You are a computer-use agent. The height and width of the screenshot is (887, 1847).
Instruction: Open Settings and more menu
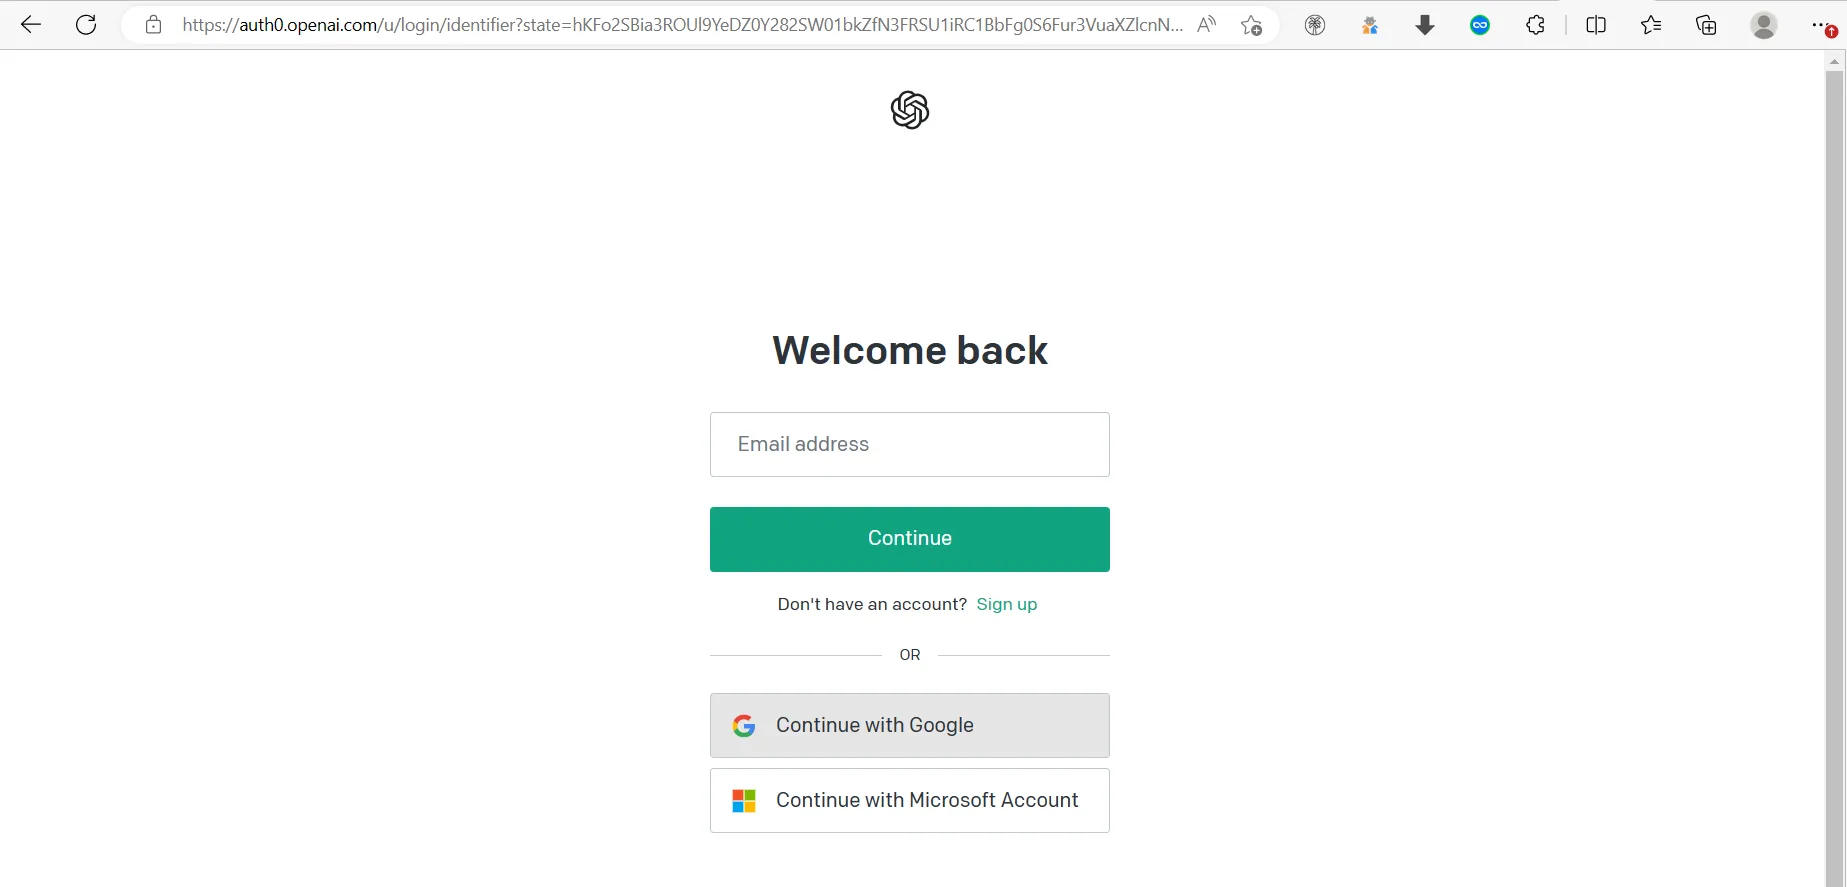pos(1822,25)
